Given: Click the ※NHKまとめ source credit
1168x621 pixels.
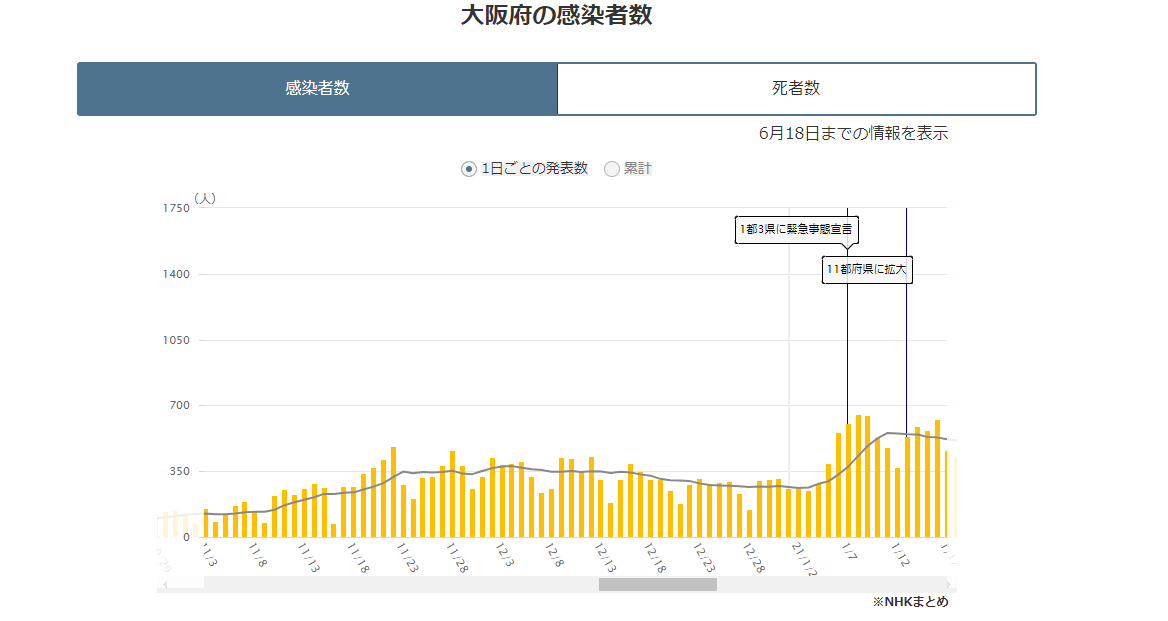Looking at the screenshot, I should pyautogui.click(x=911, y=602).
